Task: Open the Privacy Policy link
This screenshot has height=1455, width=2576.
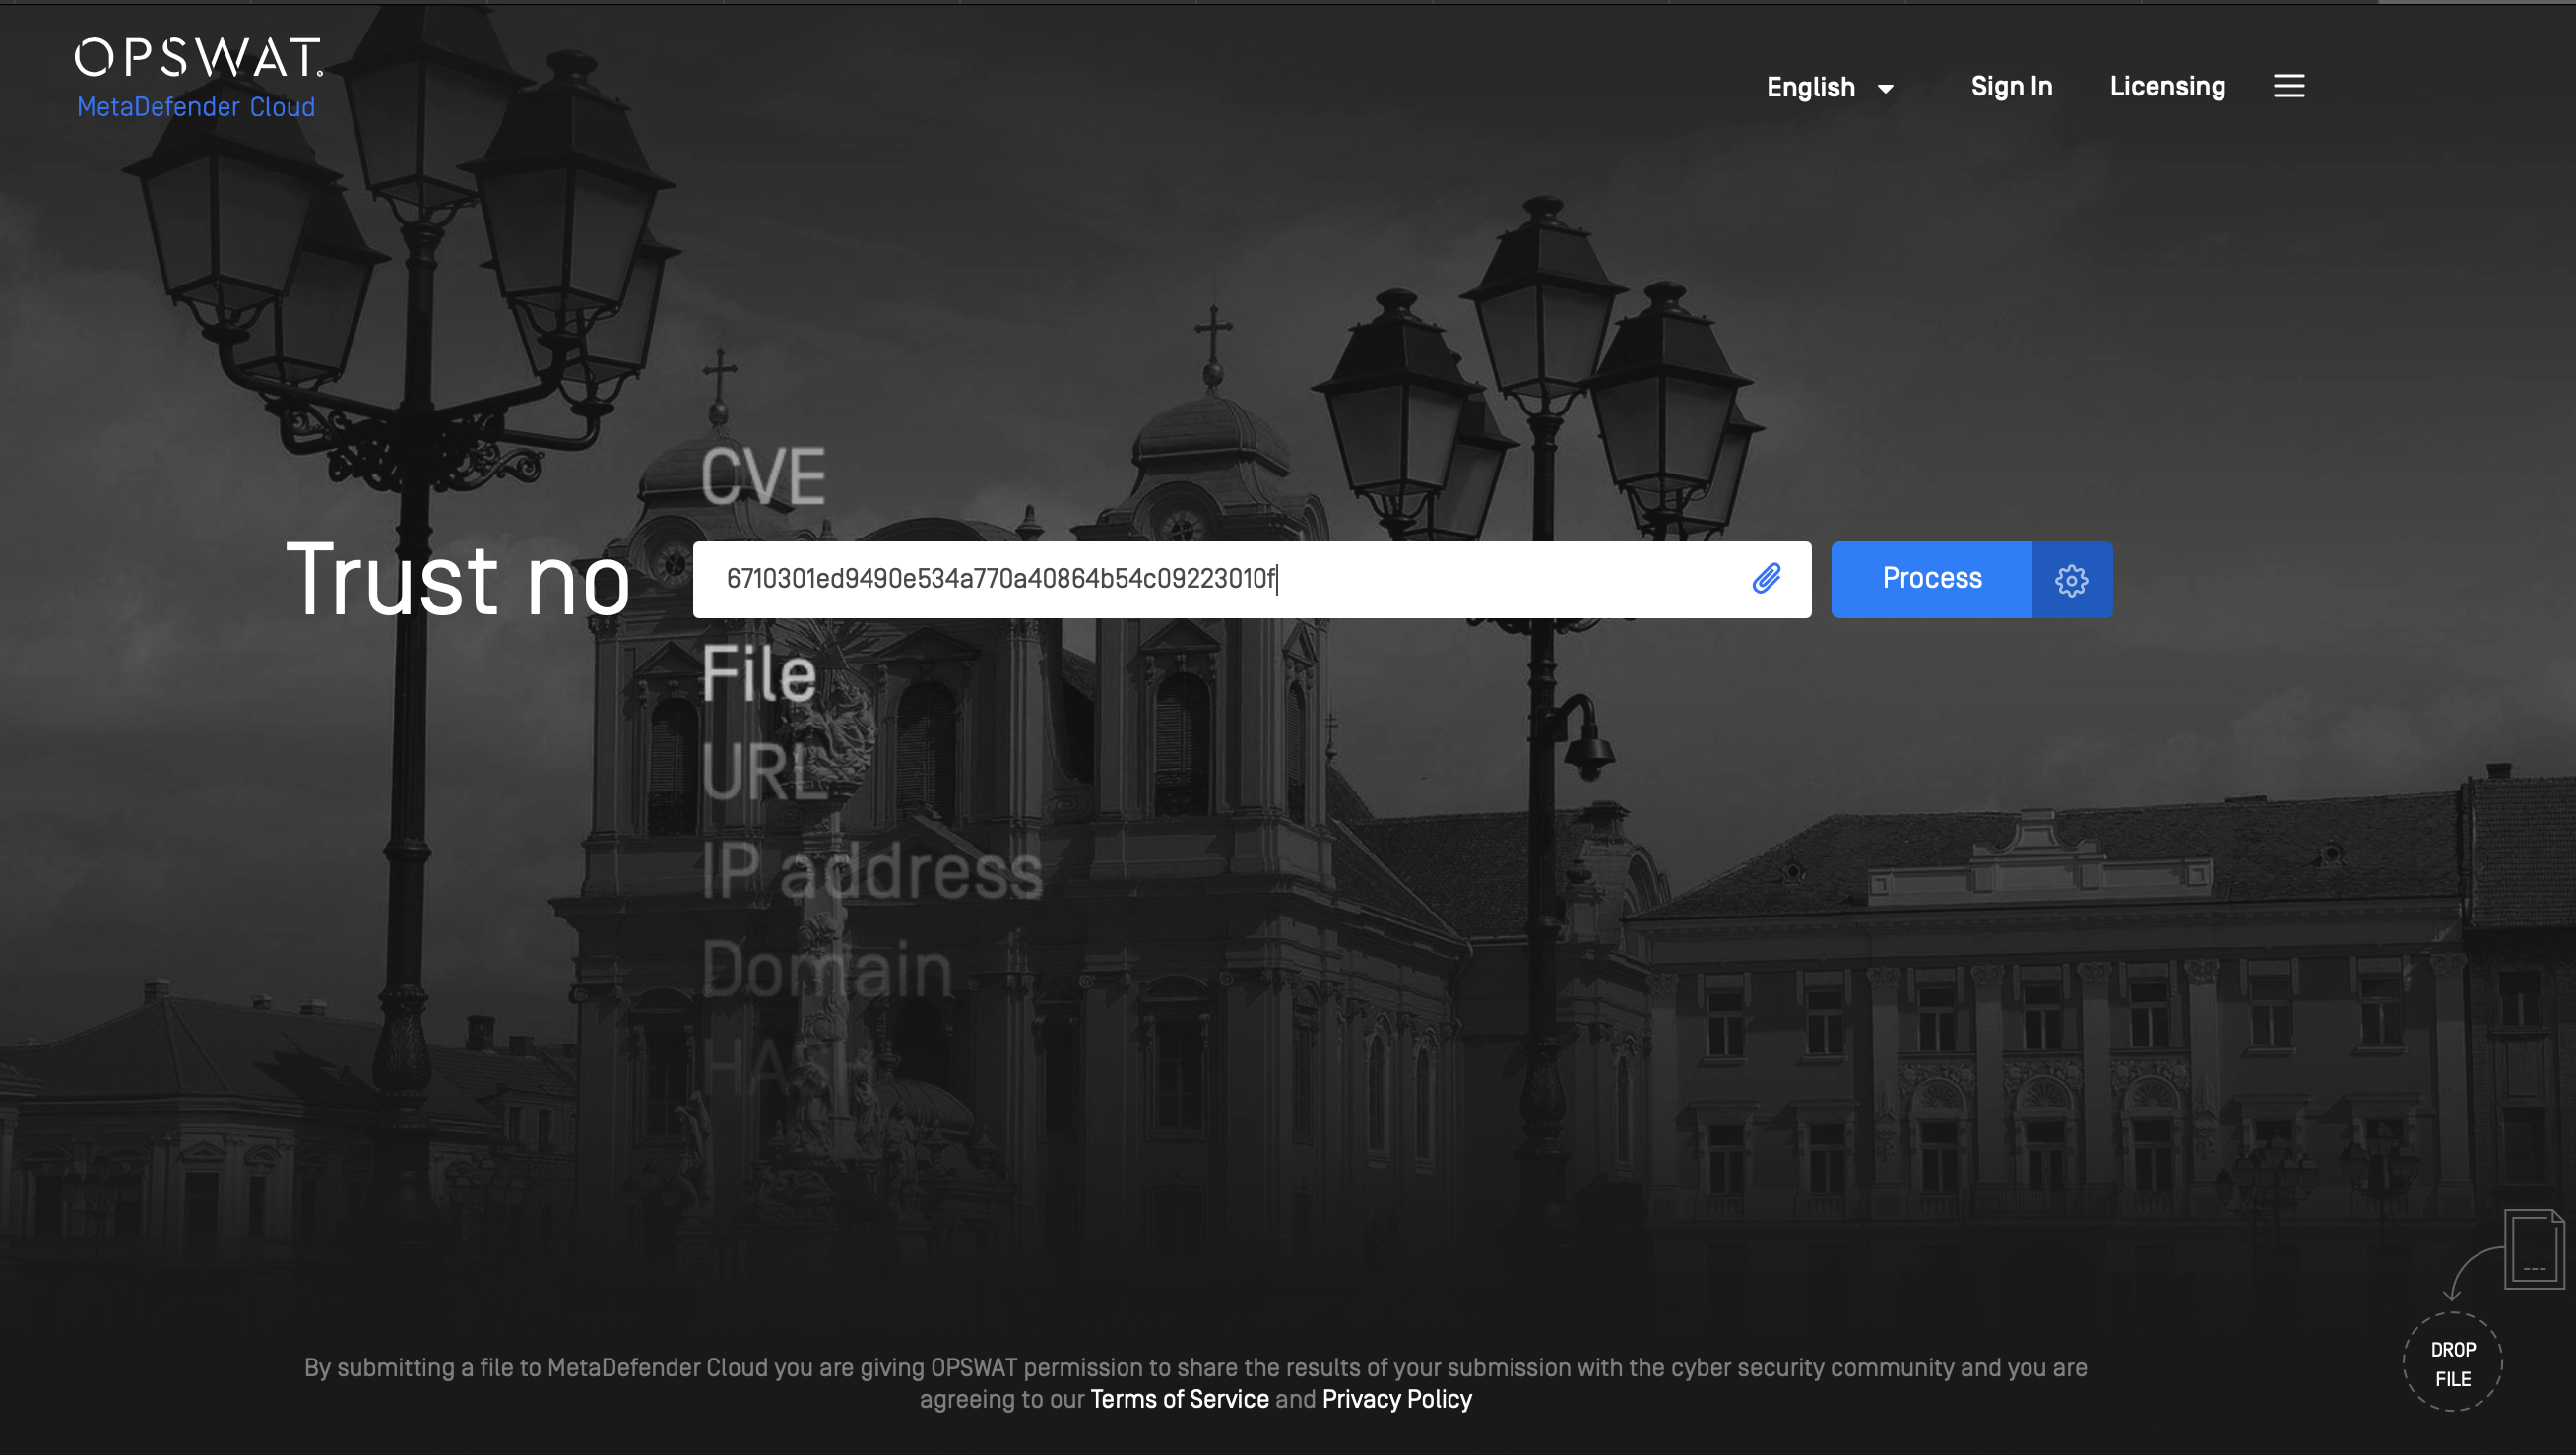Action: pos(1396,1398)
